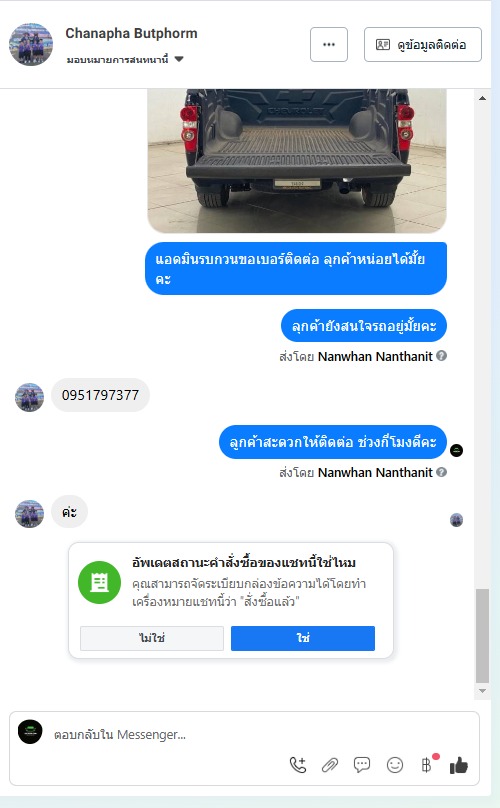500x808 pixels.
Task: Open the emoji smiley picker
Action: [x=395, y=765]
